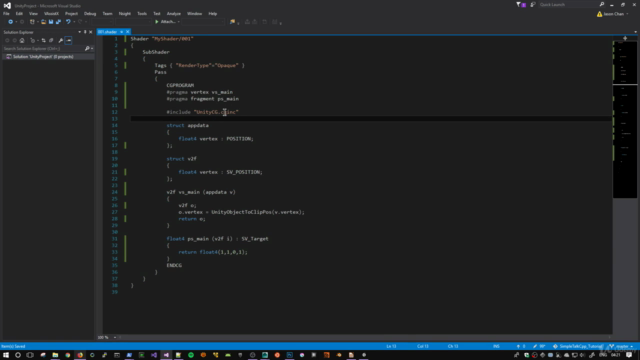Viewport: 640px width, 360px height.
Task: Click the horizontal scrollbar below the editor
Action: point(365,338)
